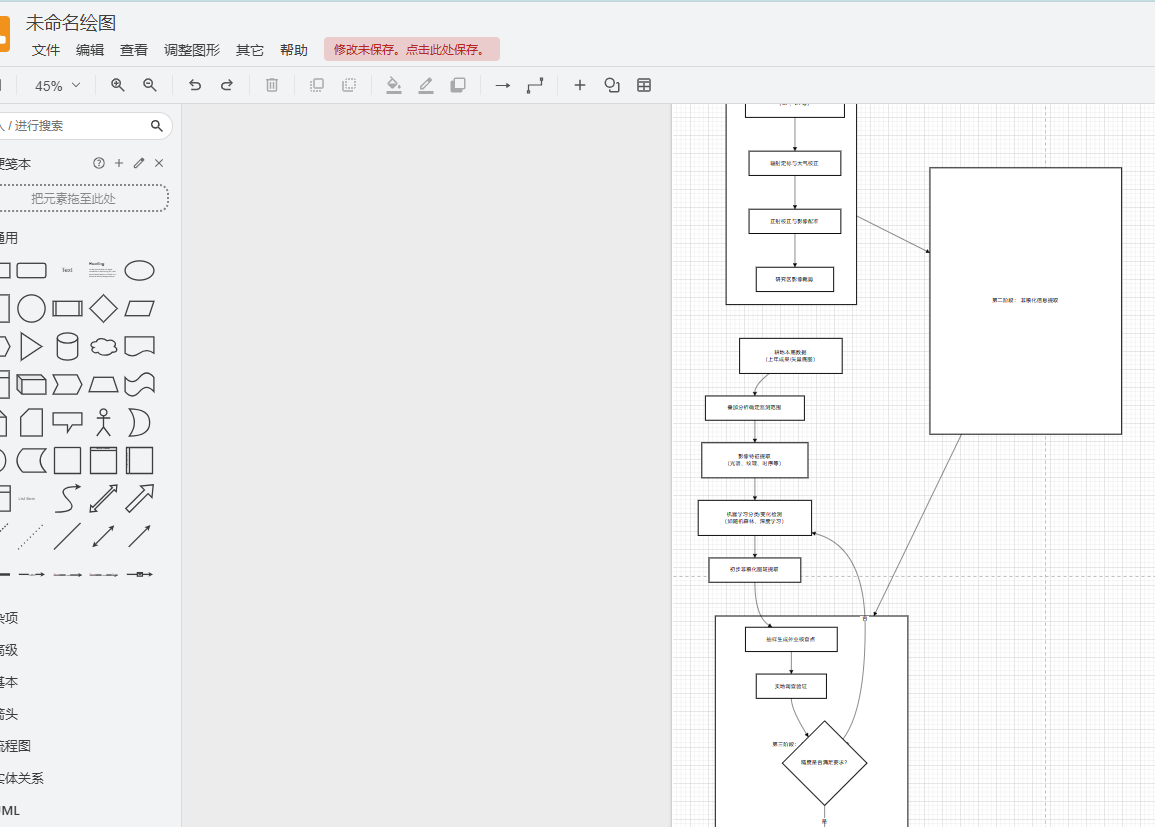This screenshot has height=827, width=1155.
Task: Select the ellipse shape in palette
Action: tap(139, 270)
